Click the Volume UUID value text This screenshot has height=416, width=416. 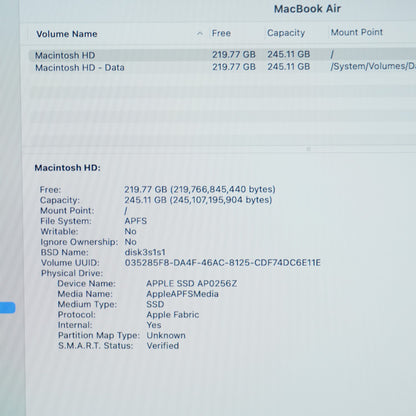click(222, 263)
